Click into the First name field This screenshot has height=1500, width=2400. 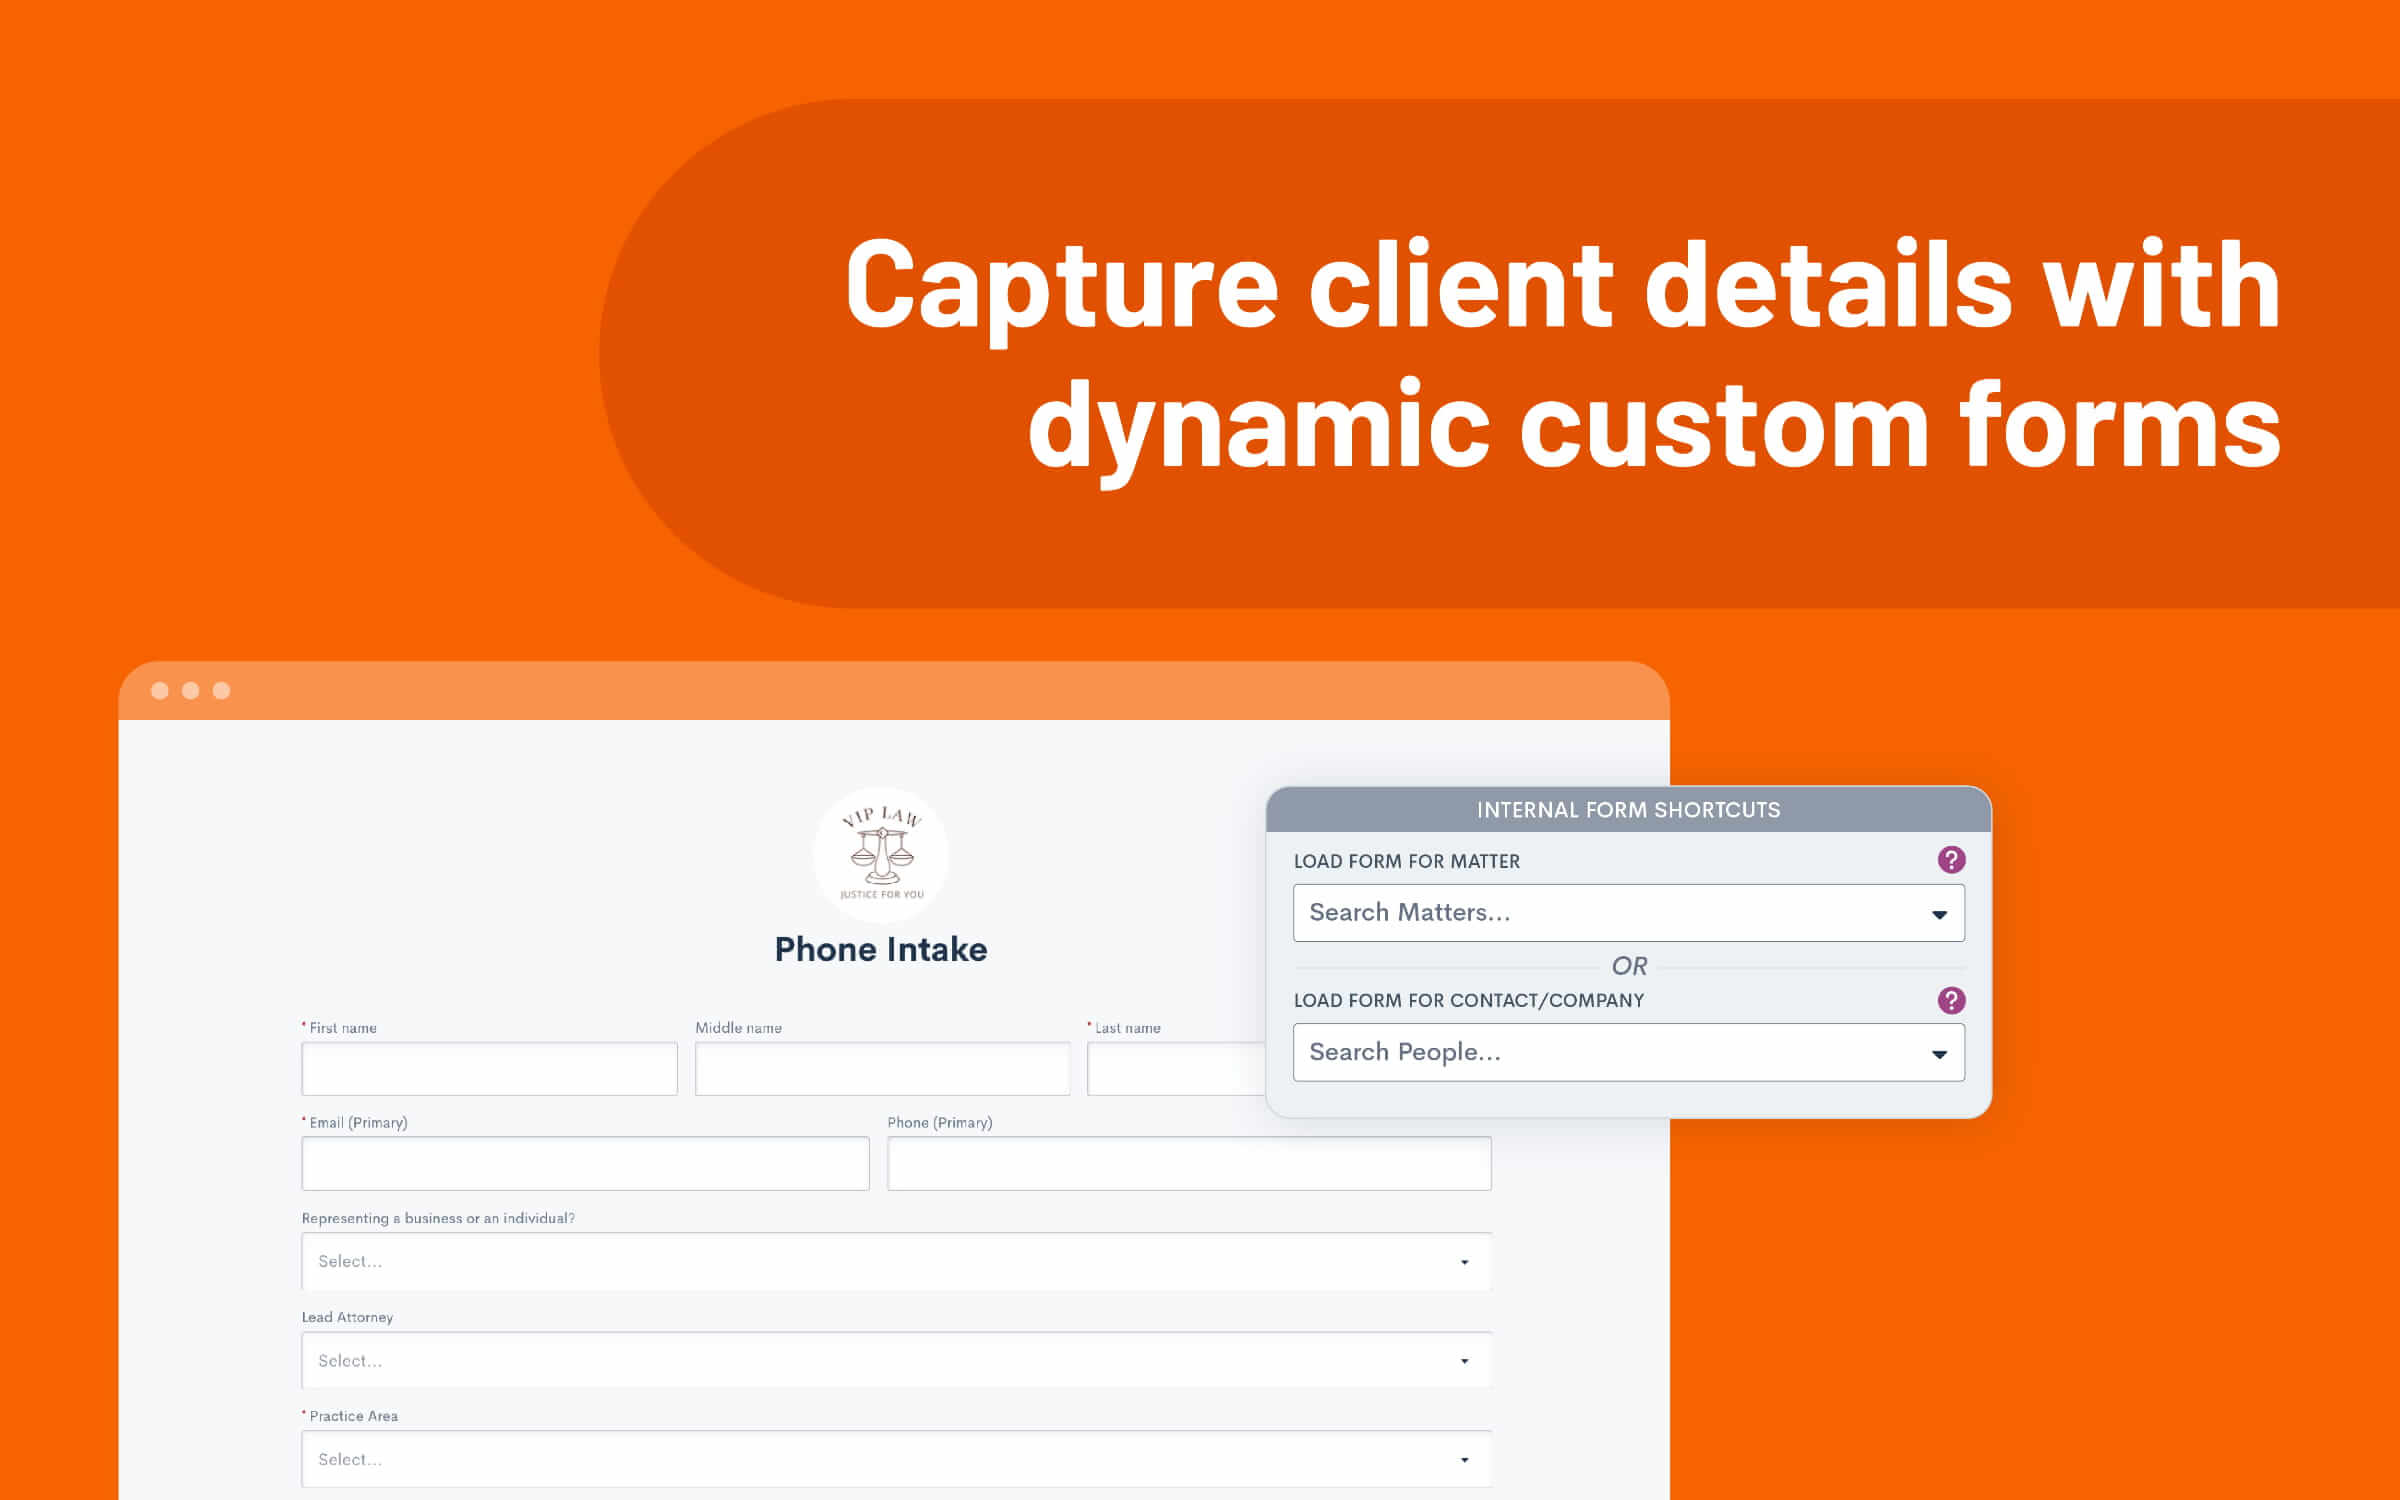(x=489, y=1069)
